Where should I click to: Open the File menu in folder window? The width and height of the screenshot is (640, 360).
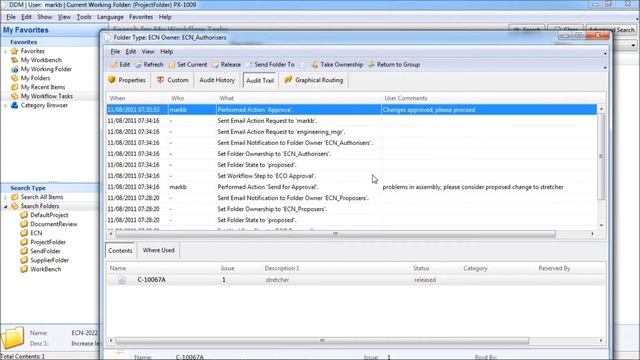pos(115,51)
